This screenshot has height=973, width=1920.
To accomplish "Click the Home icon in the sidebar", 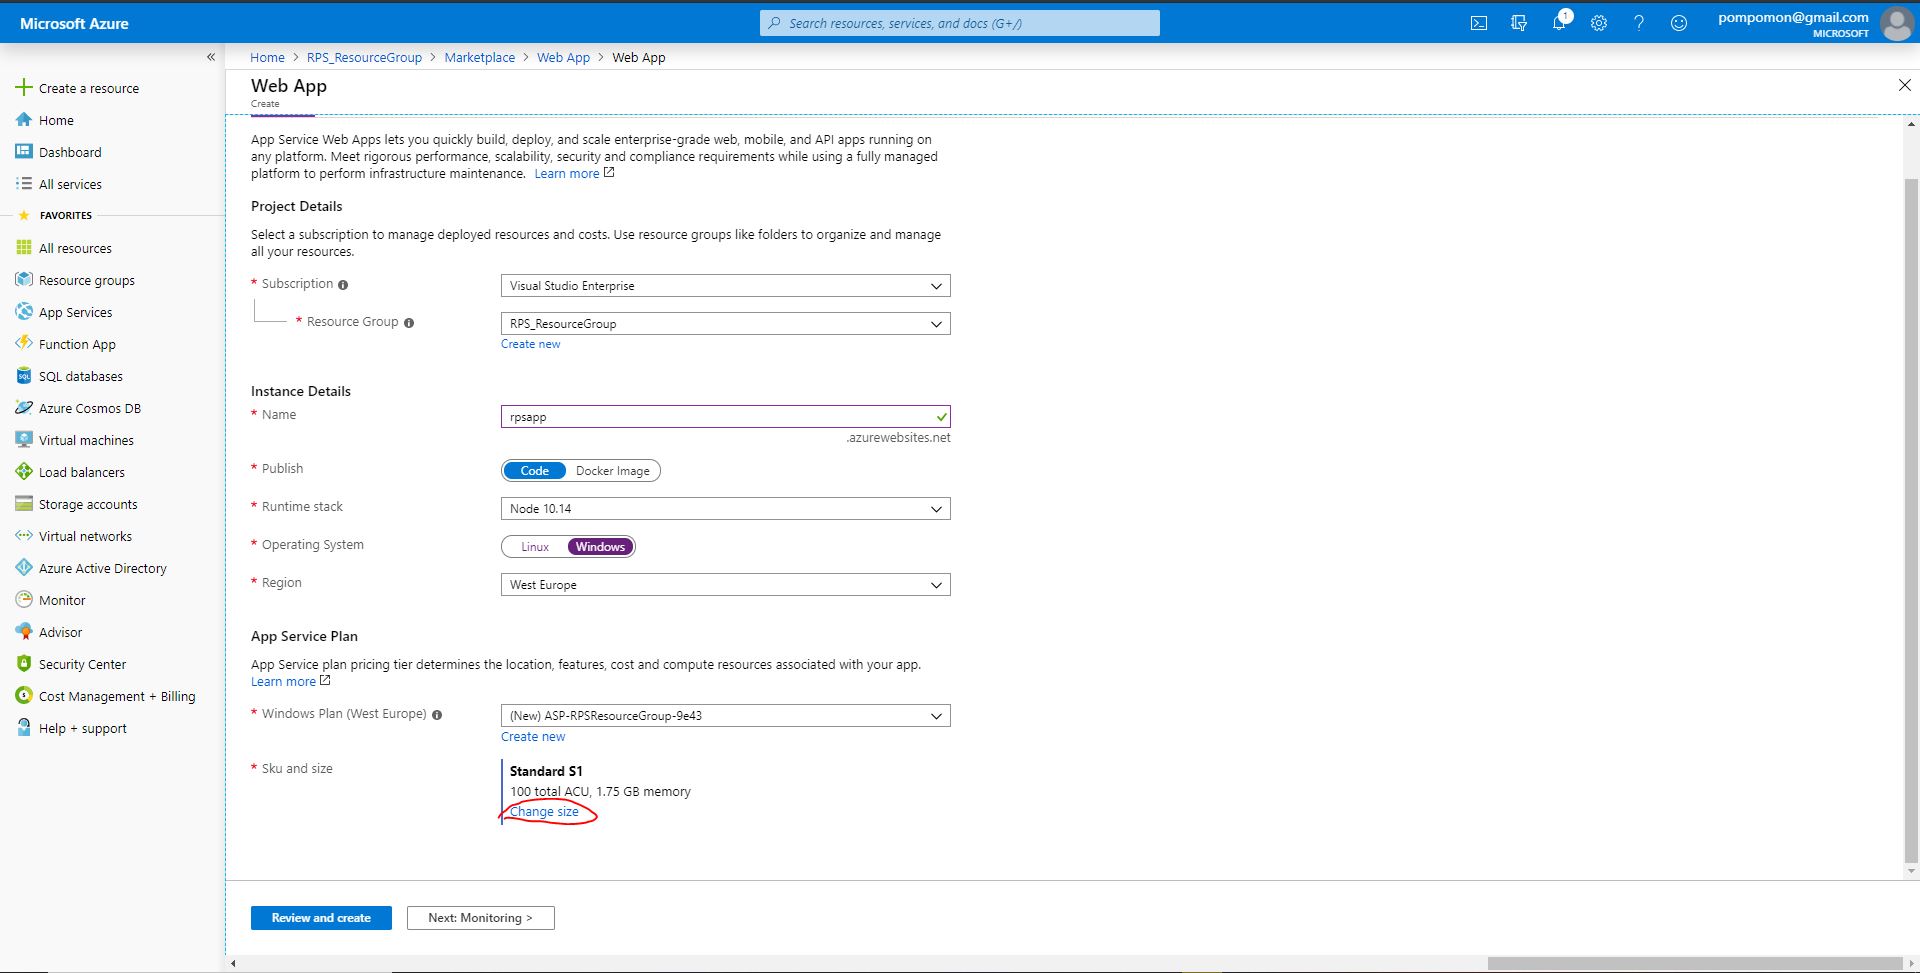I will coord(24,120).
